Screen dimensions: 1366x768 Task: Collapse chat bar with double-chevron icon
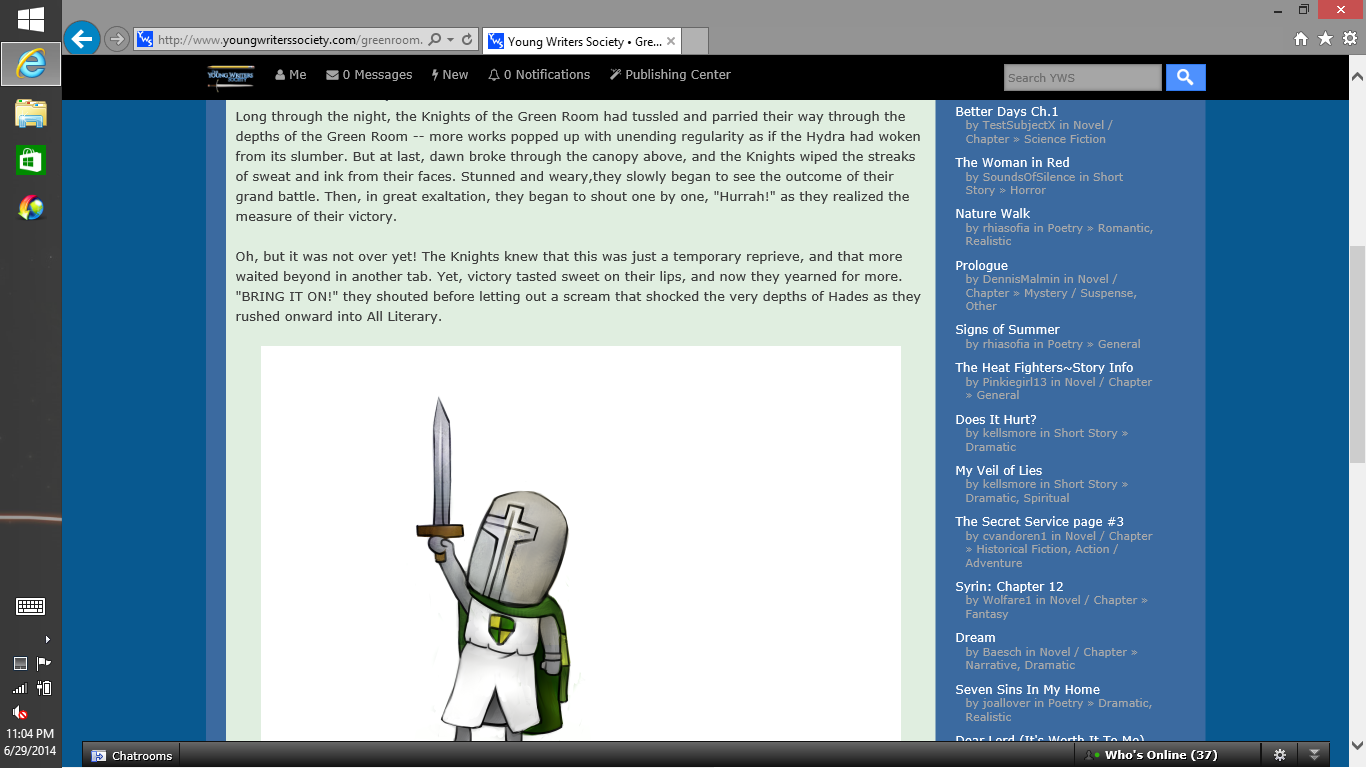pyautogui.click(x=1315, y=755)
